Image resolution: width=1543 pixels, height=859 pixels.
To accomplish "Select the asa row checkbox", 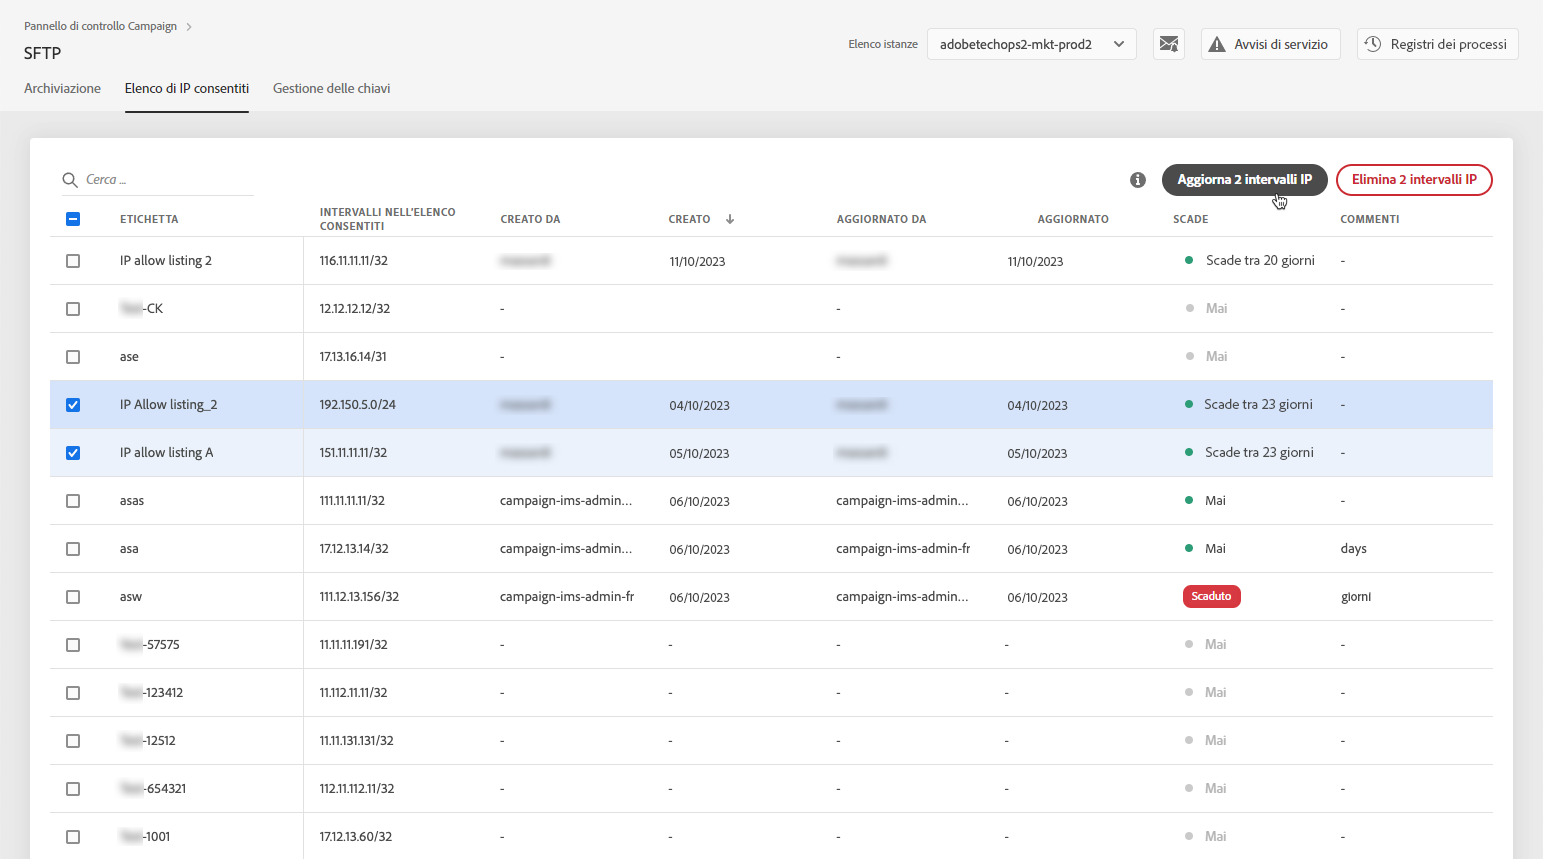I will 73,549.
